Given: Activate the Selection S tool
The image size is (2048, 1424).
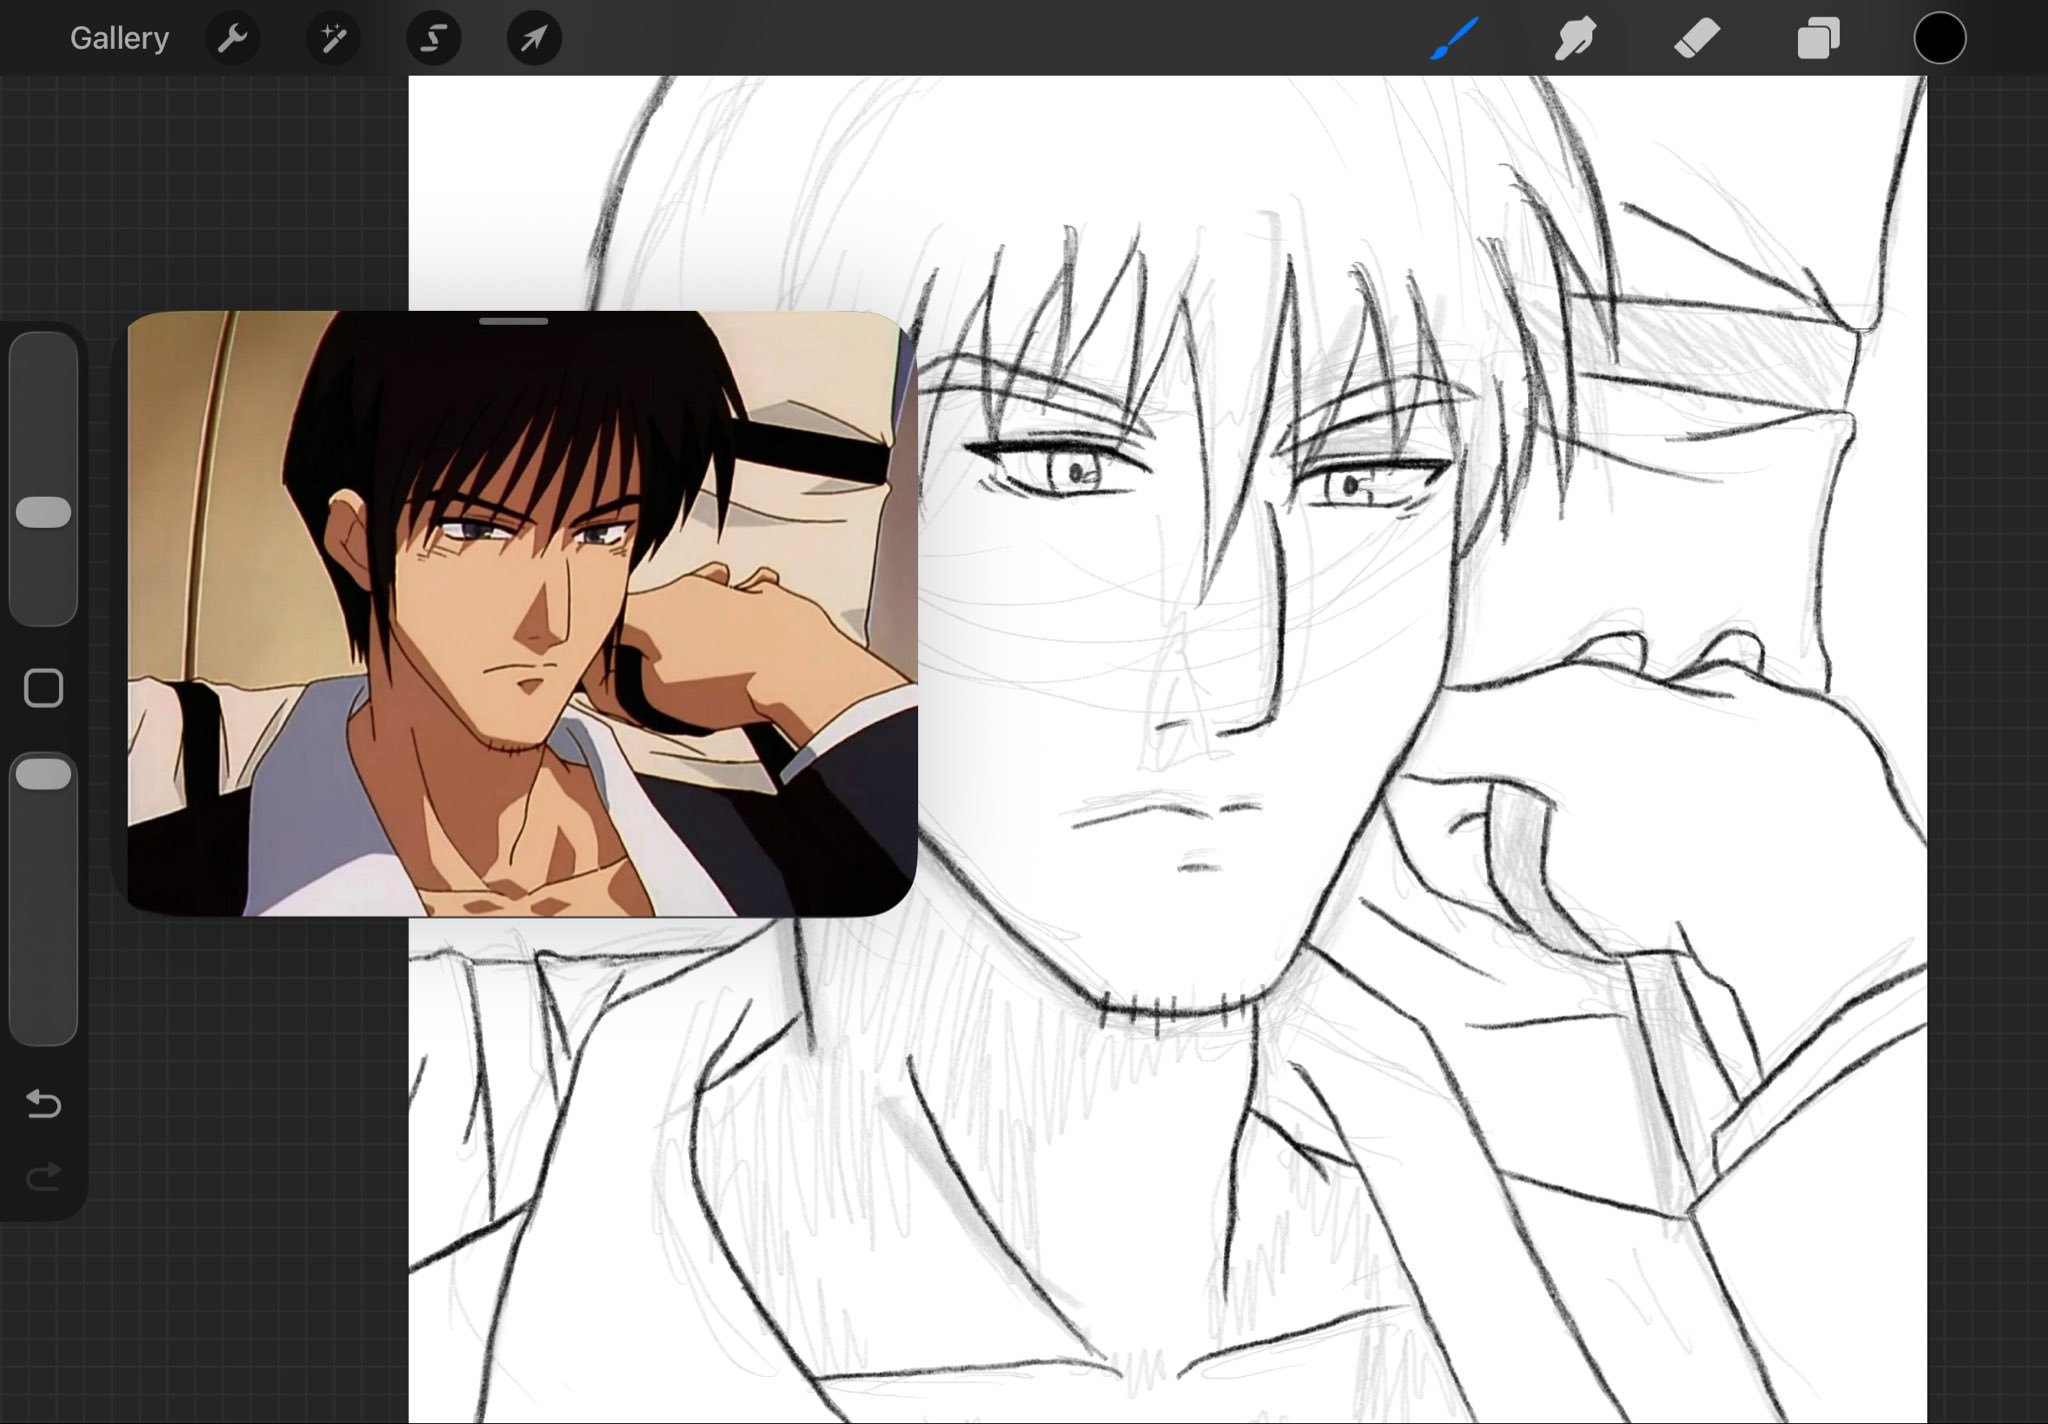Looking at the screenshot, I should [433, 38].
